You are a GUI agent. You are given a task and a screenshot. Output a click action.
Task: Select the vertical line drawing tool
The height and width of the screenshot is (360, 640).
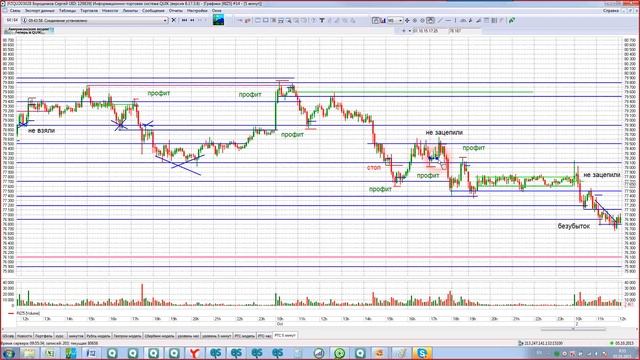[456, 20]
